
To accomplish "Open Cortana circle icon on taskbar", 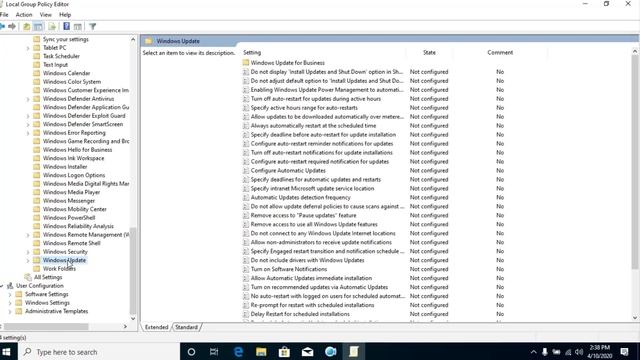I will point(191,351).
